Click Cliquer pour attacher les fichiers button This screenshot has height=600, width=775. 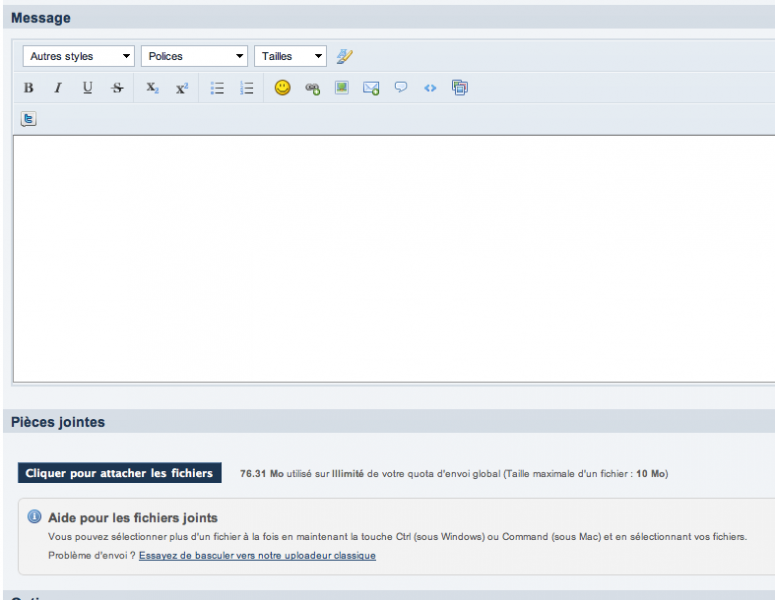120,473
